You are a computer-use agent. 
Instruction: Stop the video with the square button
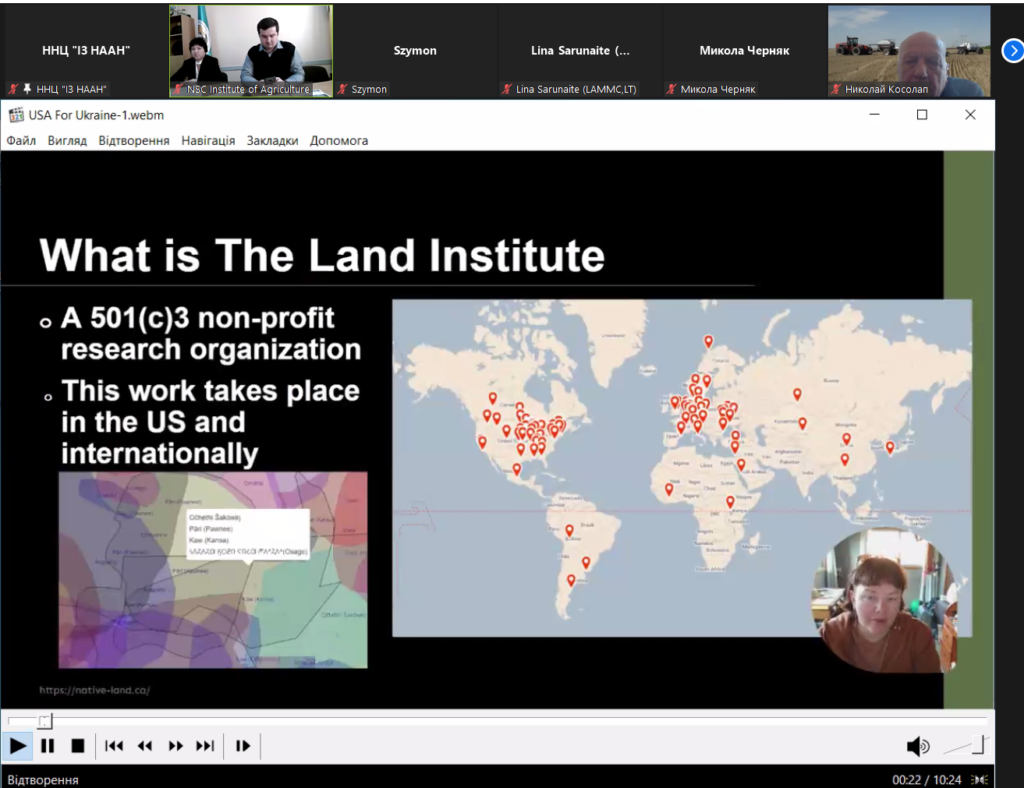(x=77, y=746)
